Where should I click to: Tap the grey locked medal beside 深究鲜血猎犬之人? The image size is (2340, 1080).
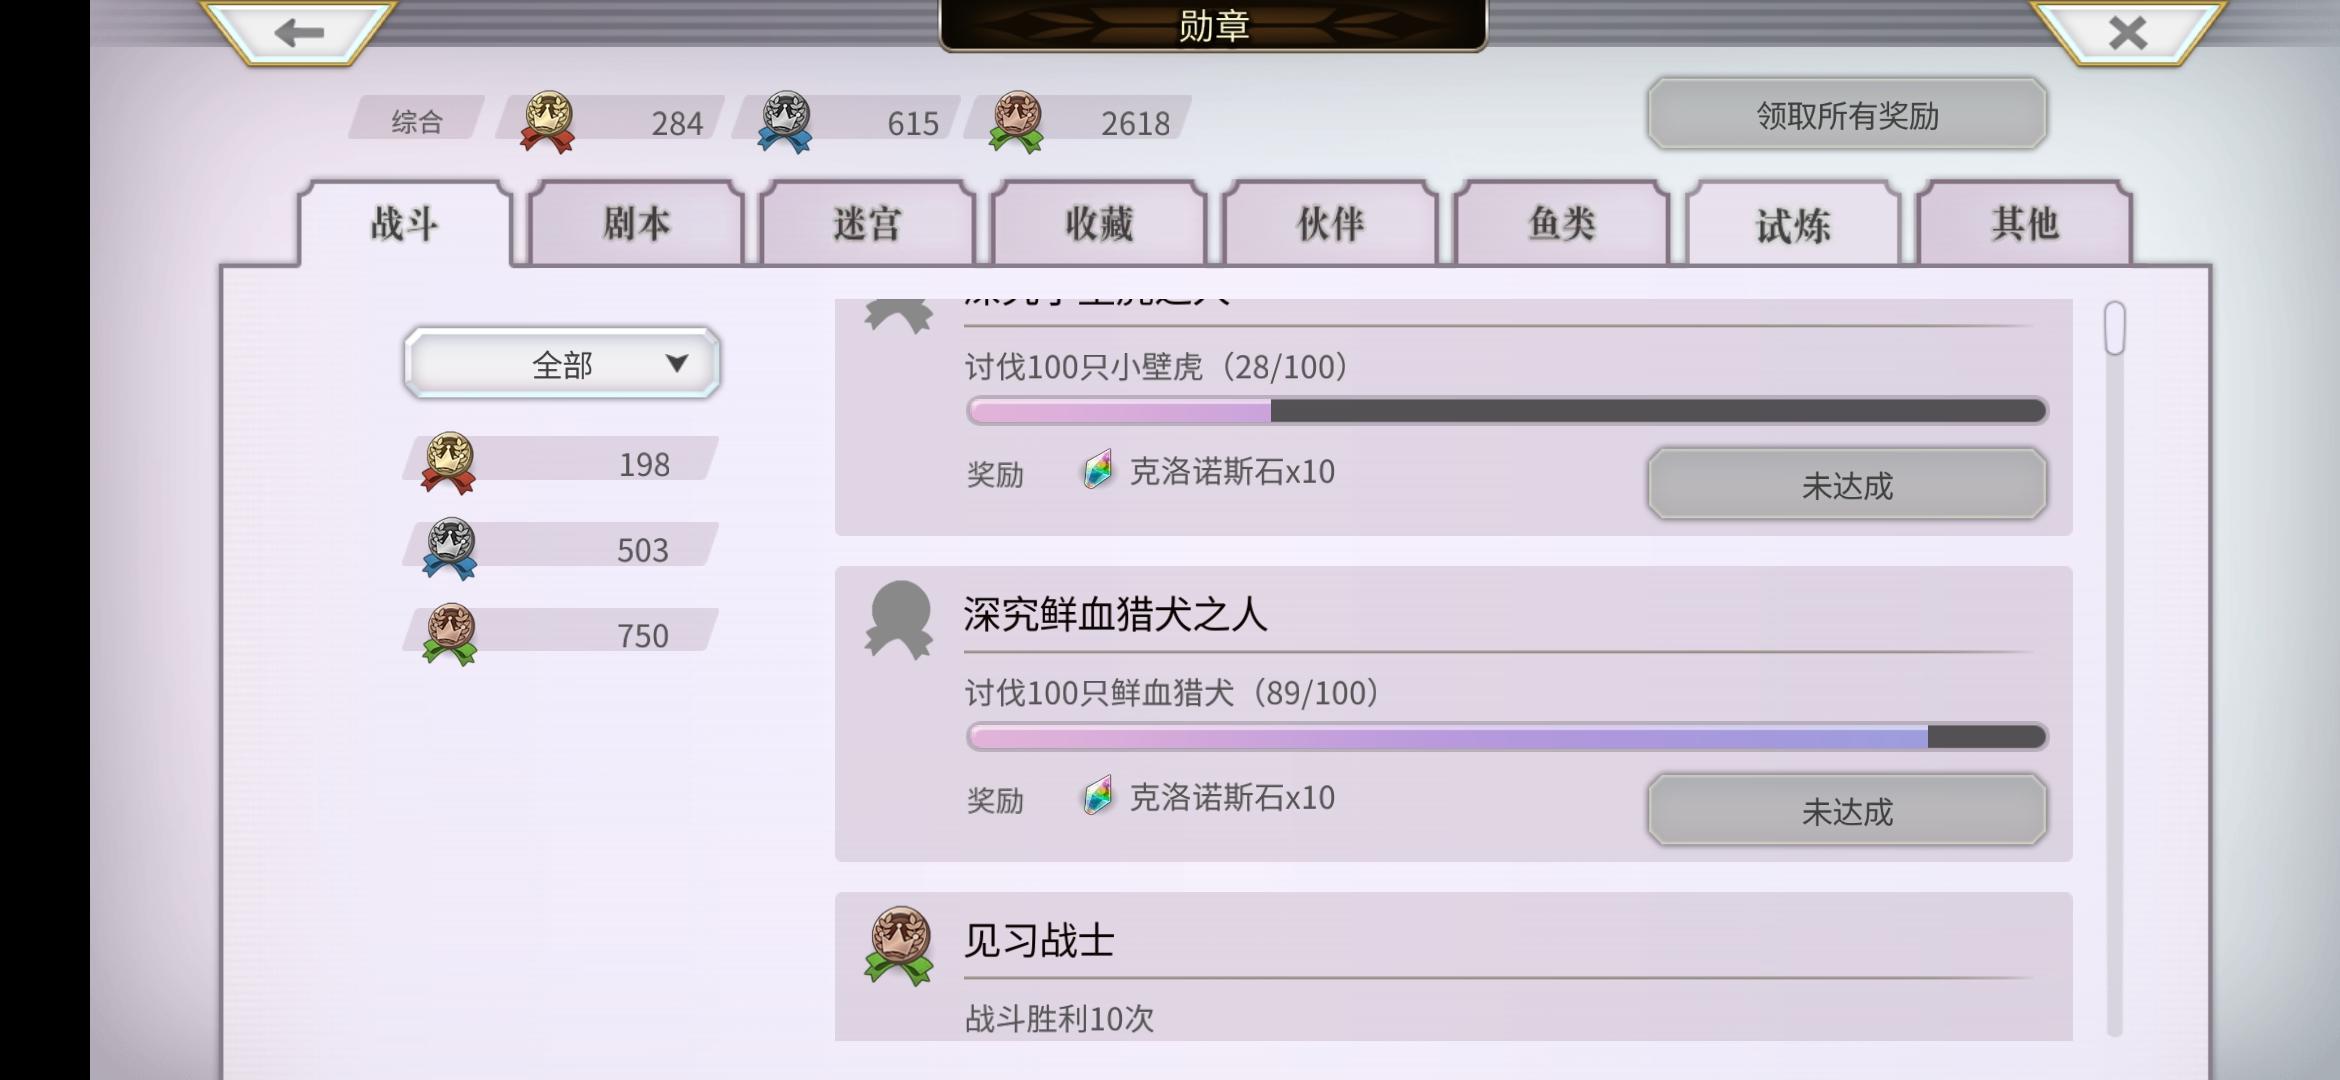click(x=898, y=620)
